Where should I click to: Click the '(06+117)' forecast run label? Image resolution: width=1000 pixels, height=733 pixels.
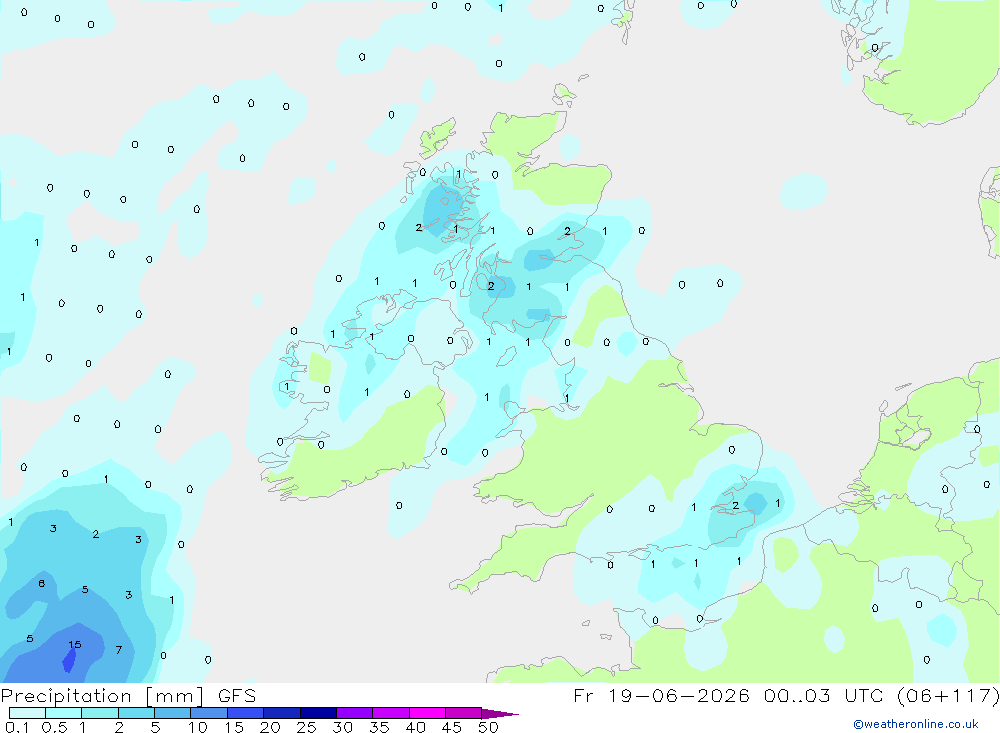pos(948,696)
